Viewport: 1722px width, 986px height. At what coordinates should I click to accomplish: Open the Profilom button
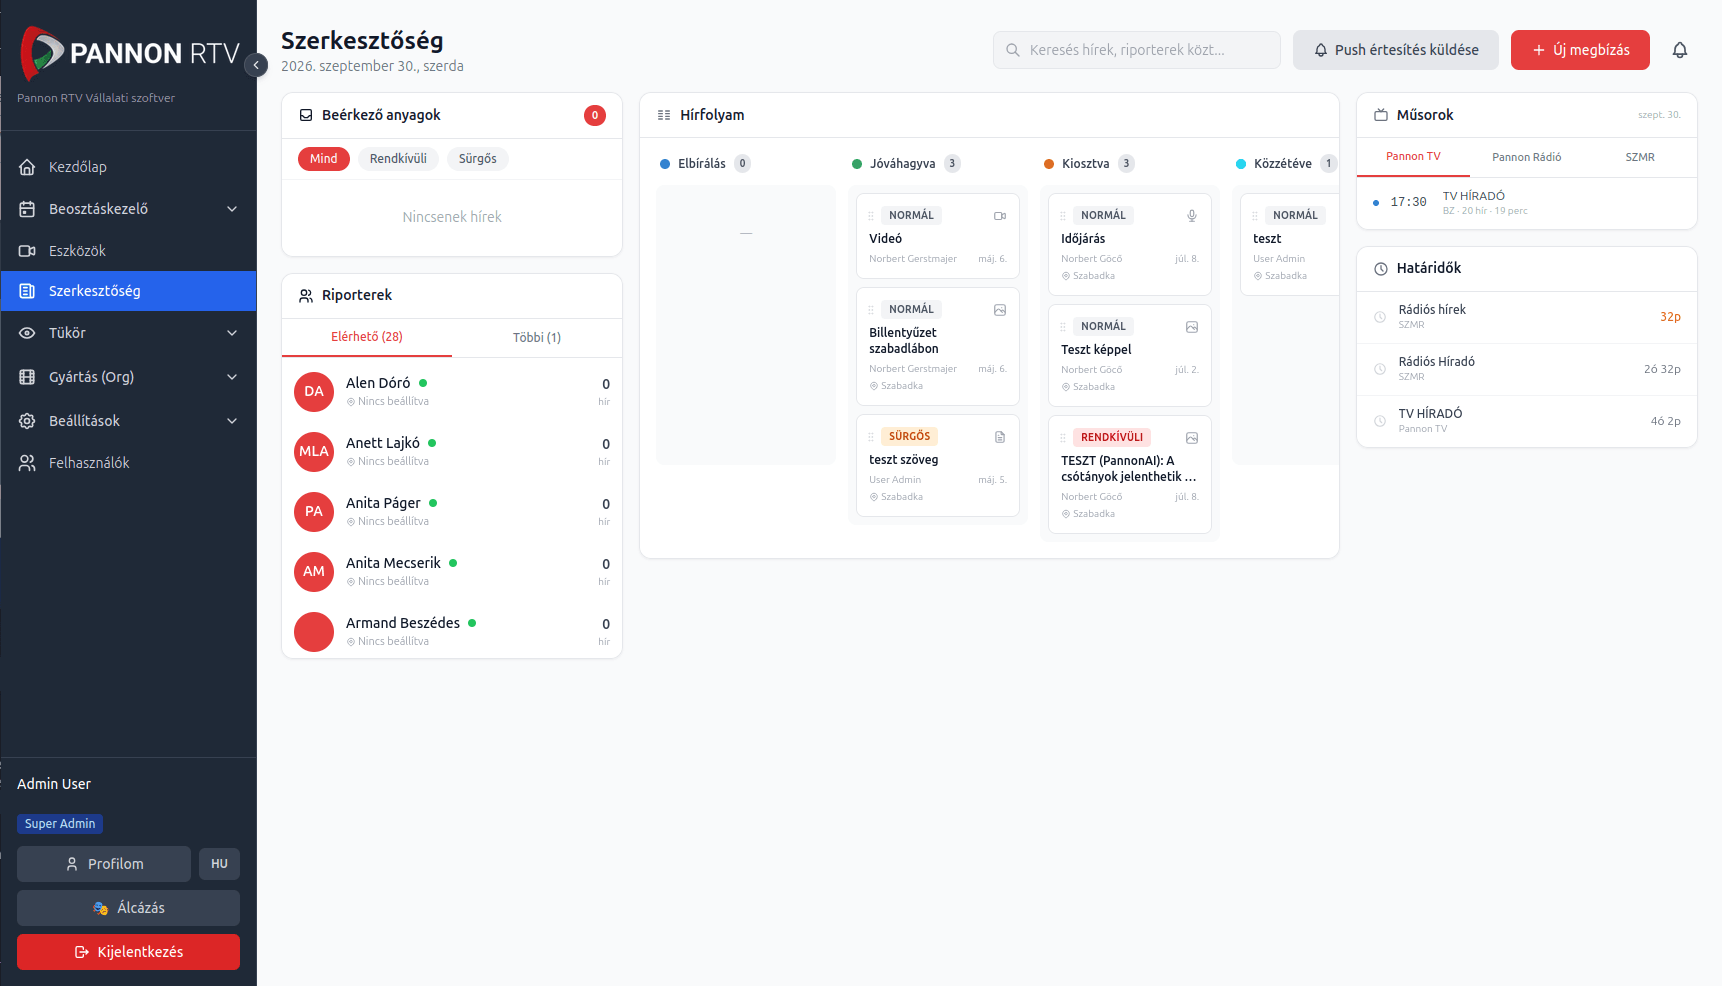tap(104, 864)
